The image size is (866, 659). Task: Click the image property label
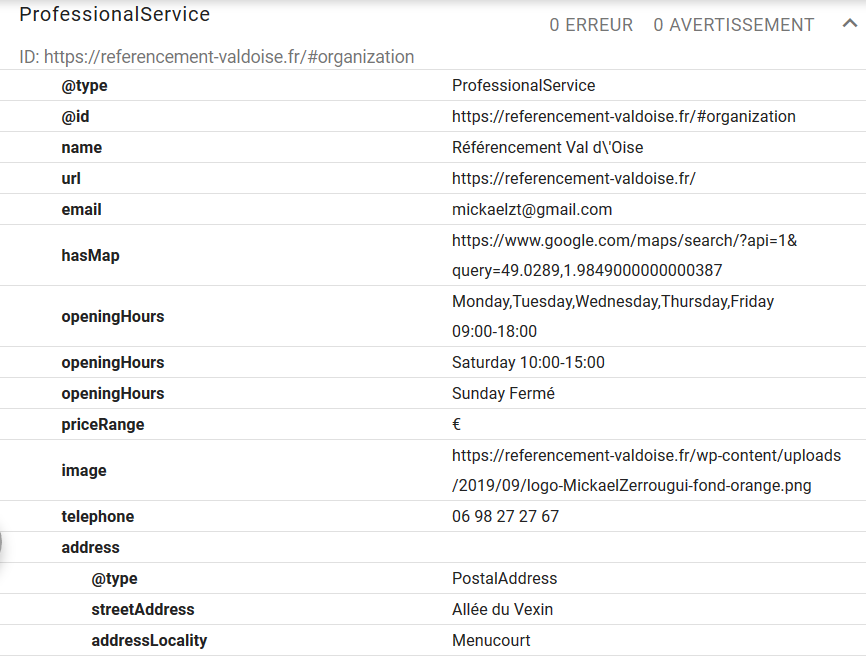tap(84, 470)
